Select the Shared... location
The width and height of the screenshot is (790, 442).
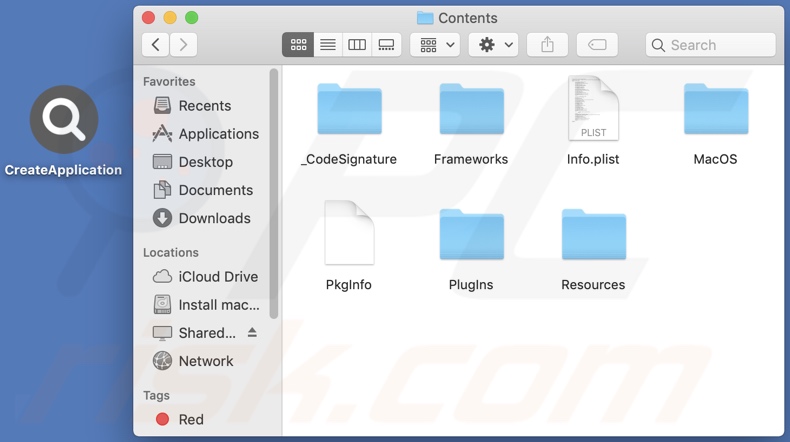tap(194, 333)
